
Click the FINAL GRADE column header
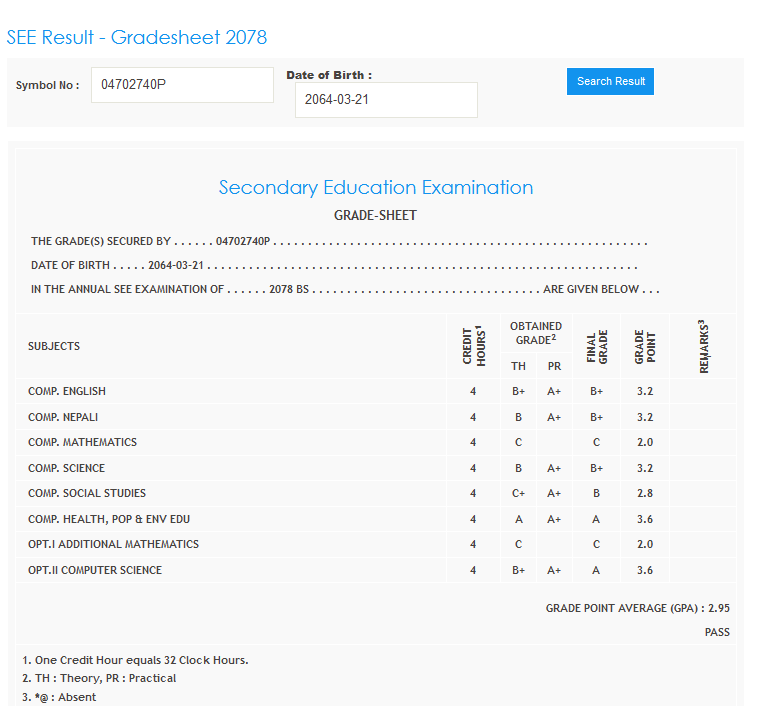tap(596, 346)
